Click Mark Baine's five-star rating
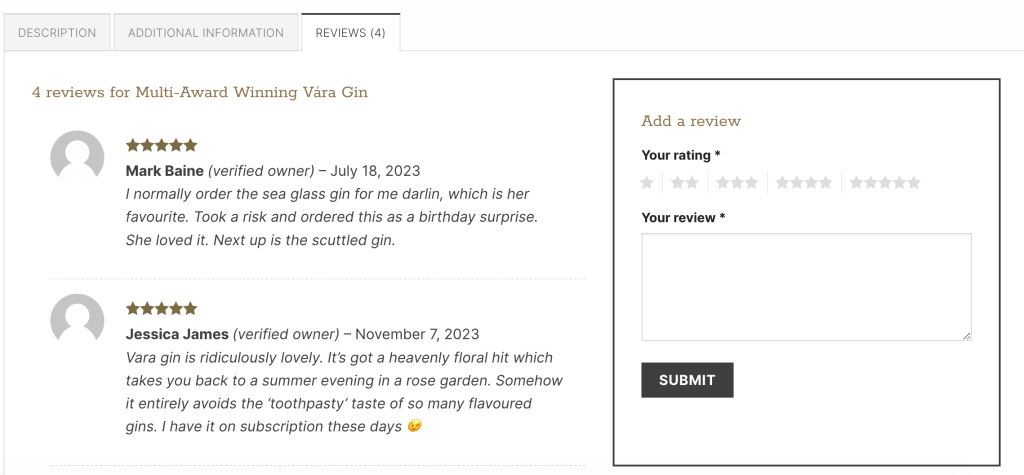Viewport: 1024px width, 475px height. 161,145
